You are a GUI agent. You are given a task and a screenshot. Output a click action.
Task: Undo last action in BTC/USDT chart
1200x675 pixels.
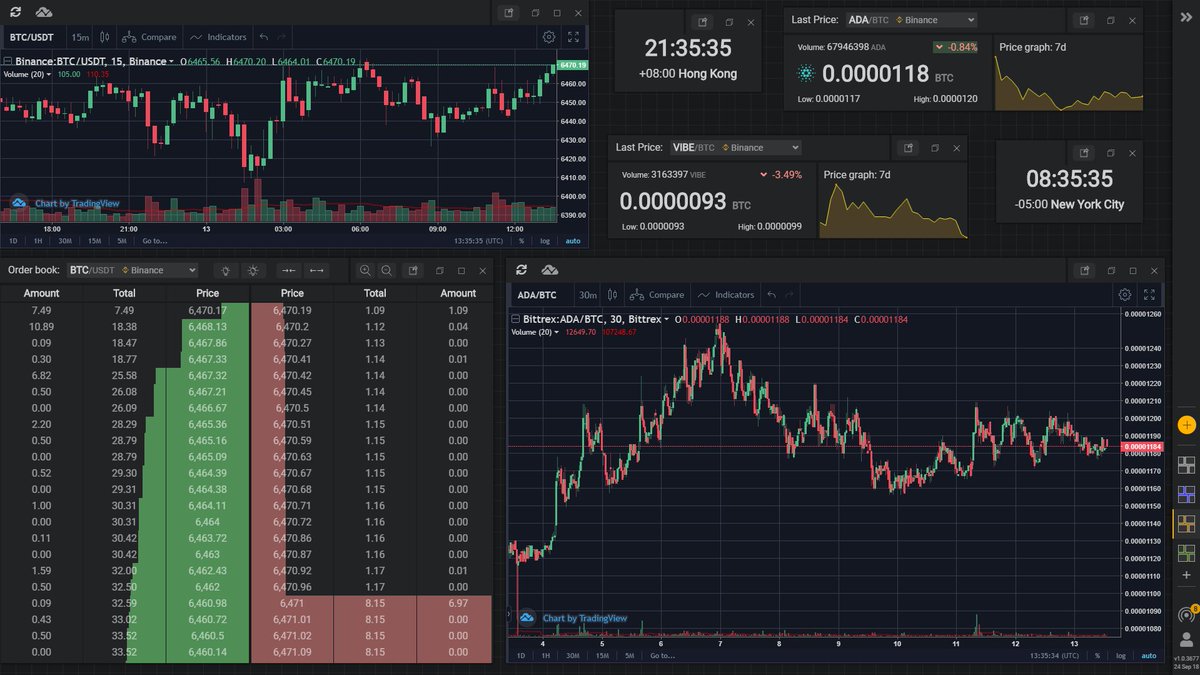click(x=264, y=37)
